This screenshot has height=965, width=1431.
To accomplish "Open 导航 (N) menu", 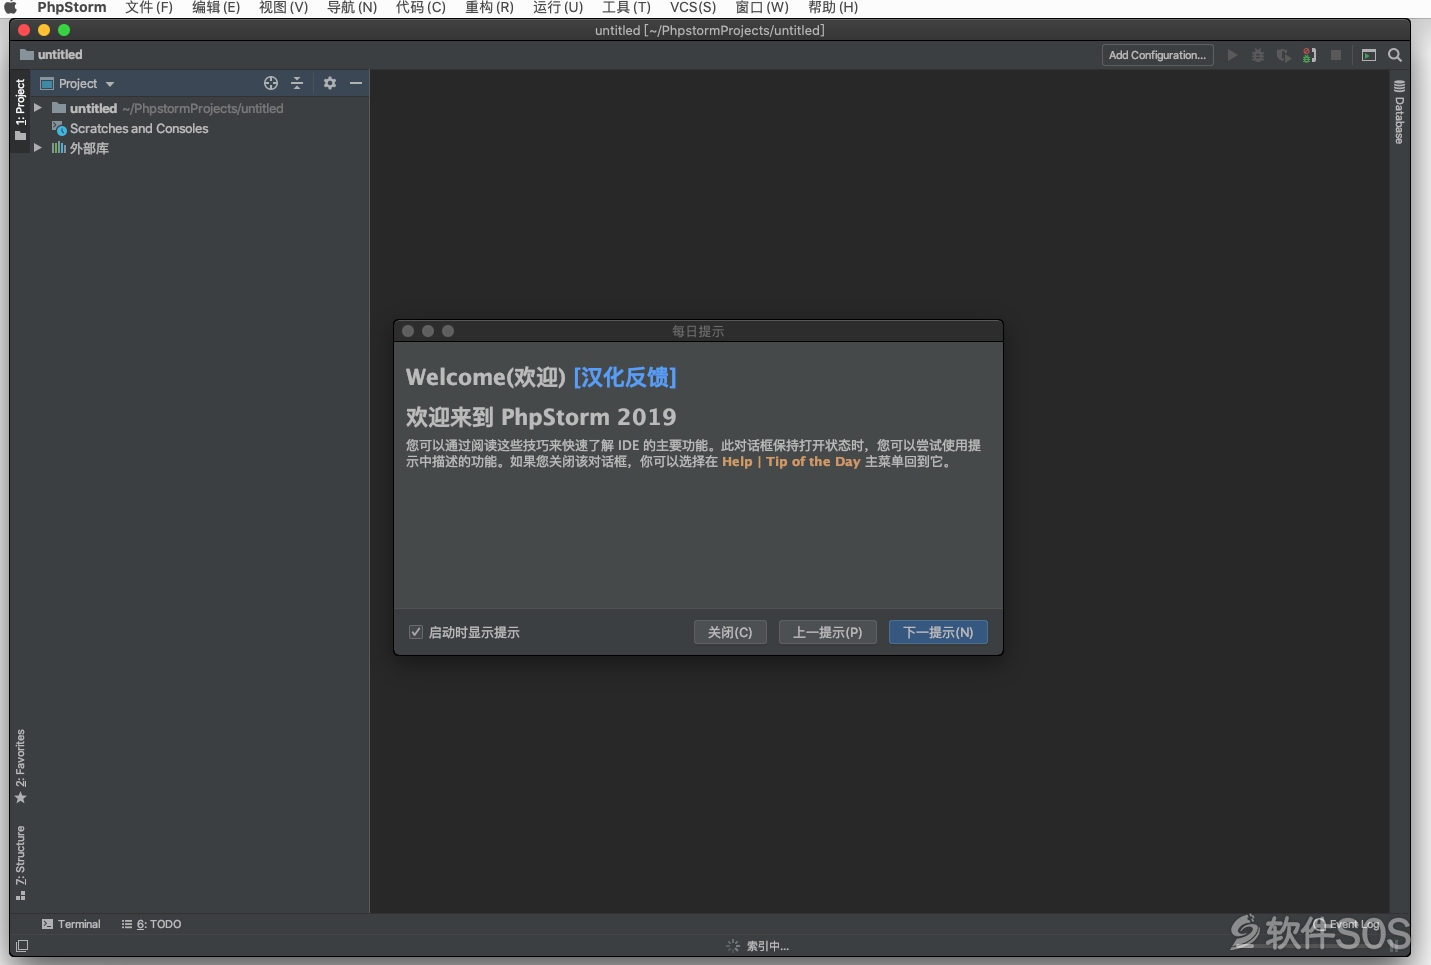I will pos(352,8).
